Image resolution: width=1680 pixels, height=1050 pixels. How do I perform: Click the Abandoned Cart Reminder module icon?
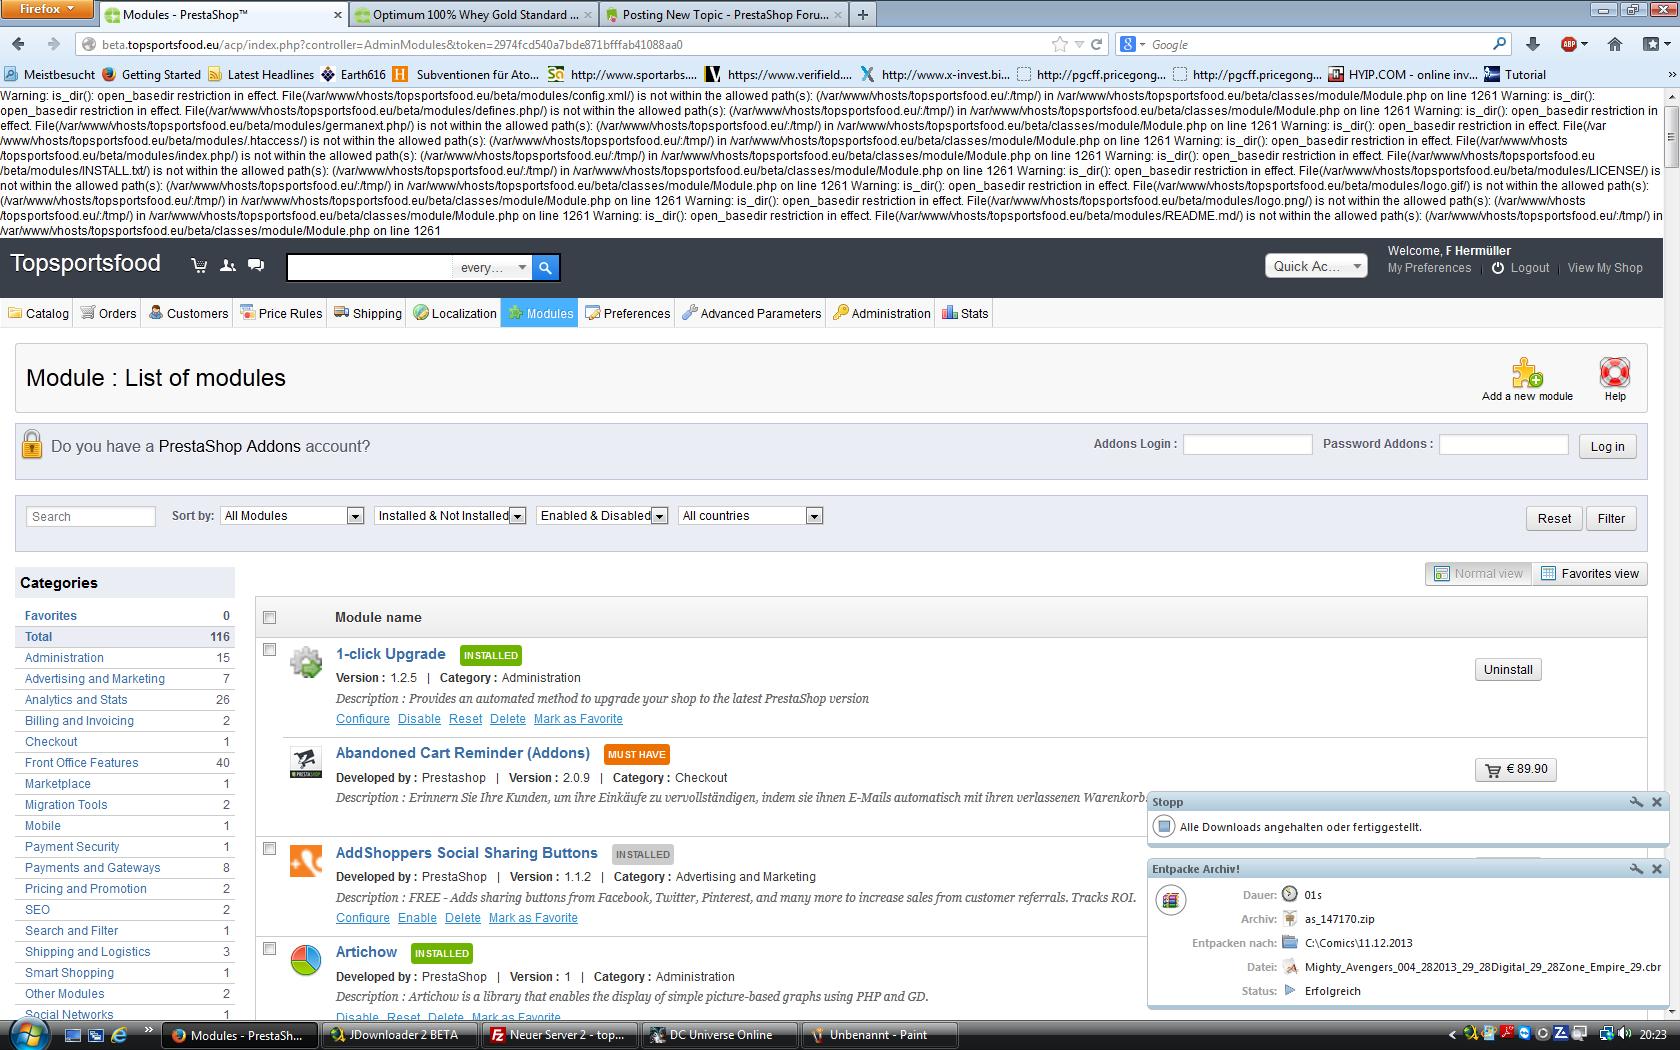click(x=306, y=762)
